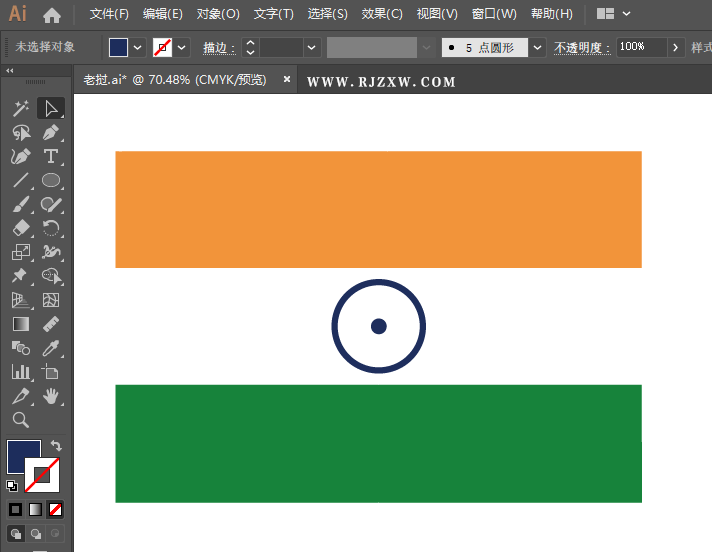
Task: Open the 效果(C) menu
Action: [x=382, y=14]
